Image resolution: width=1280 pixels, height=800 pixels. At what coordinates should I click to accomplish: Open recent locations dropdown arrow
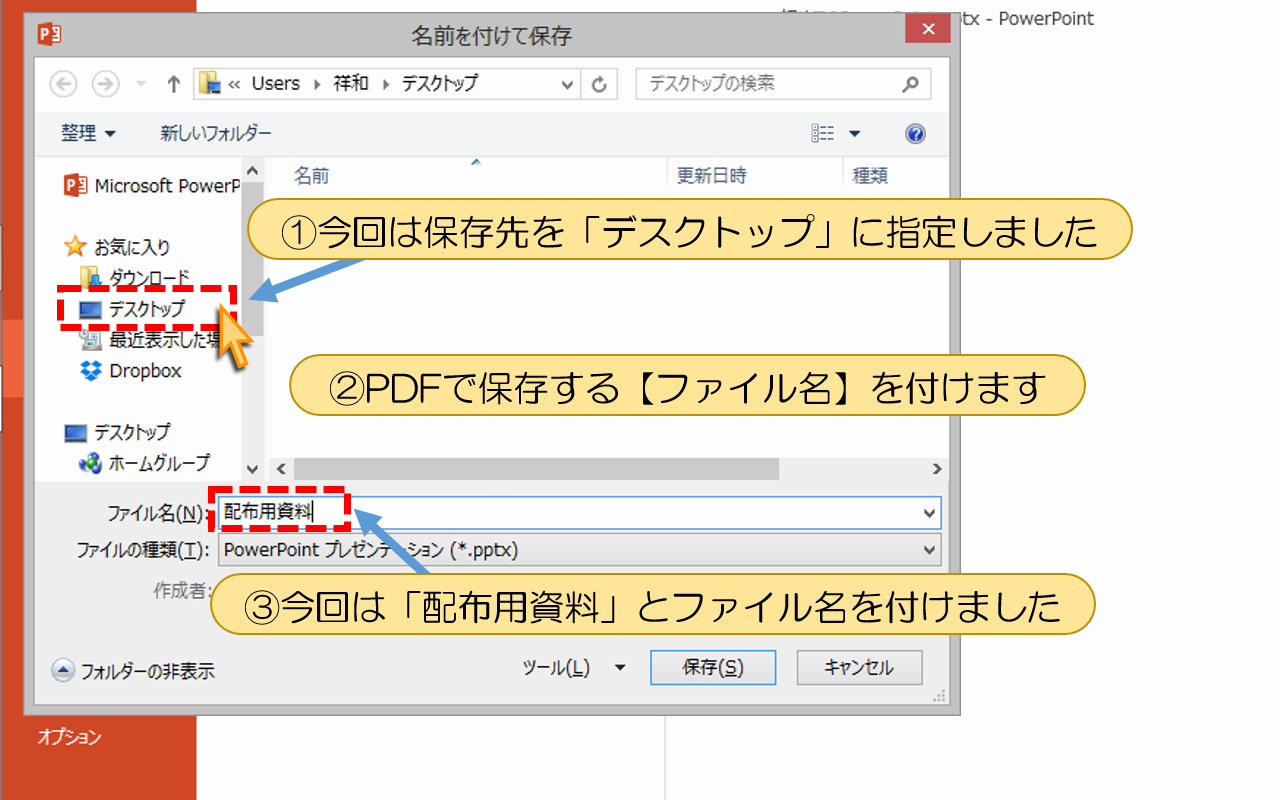(x=141, y=84)
